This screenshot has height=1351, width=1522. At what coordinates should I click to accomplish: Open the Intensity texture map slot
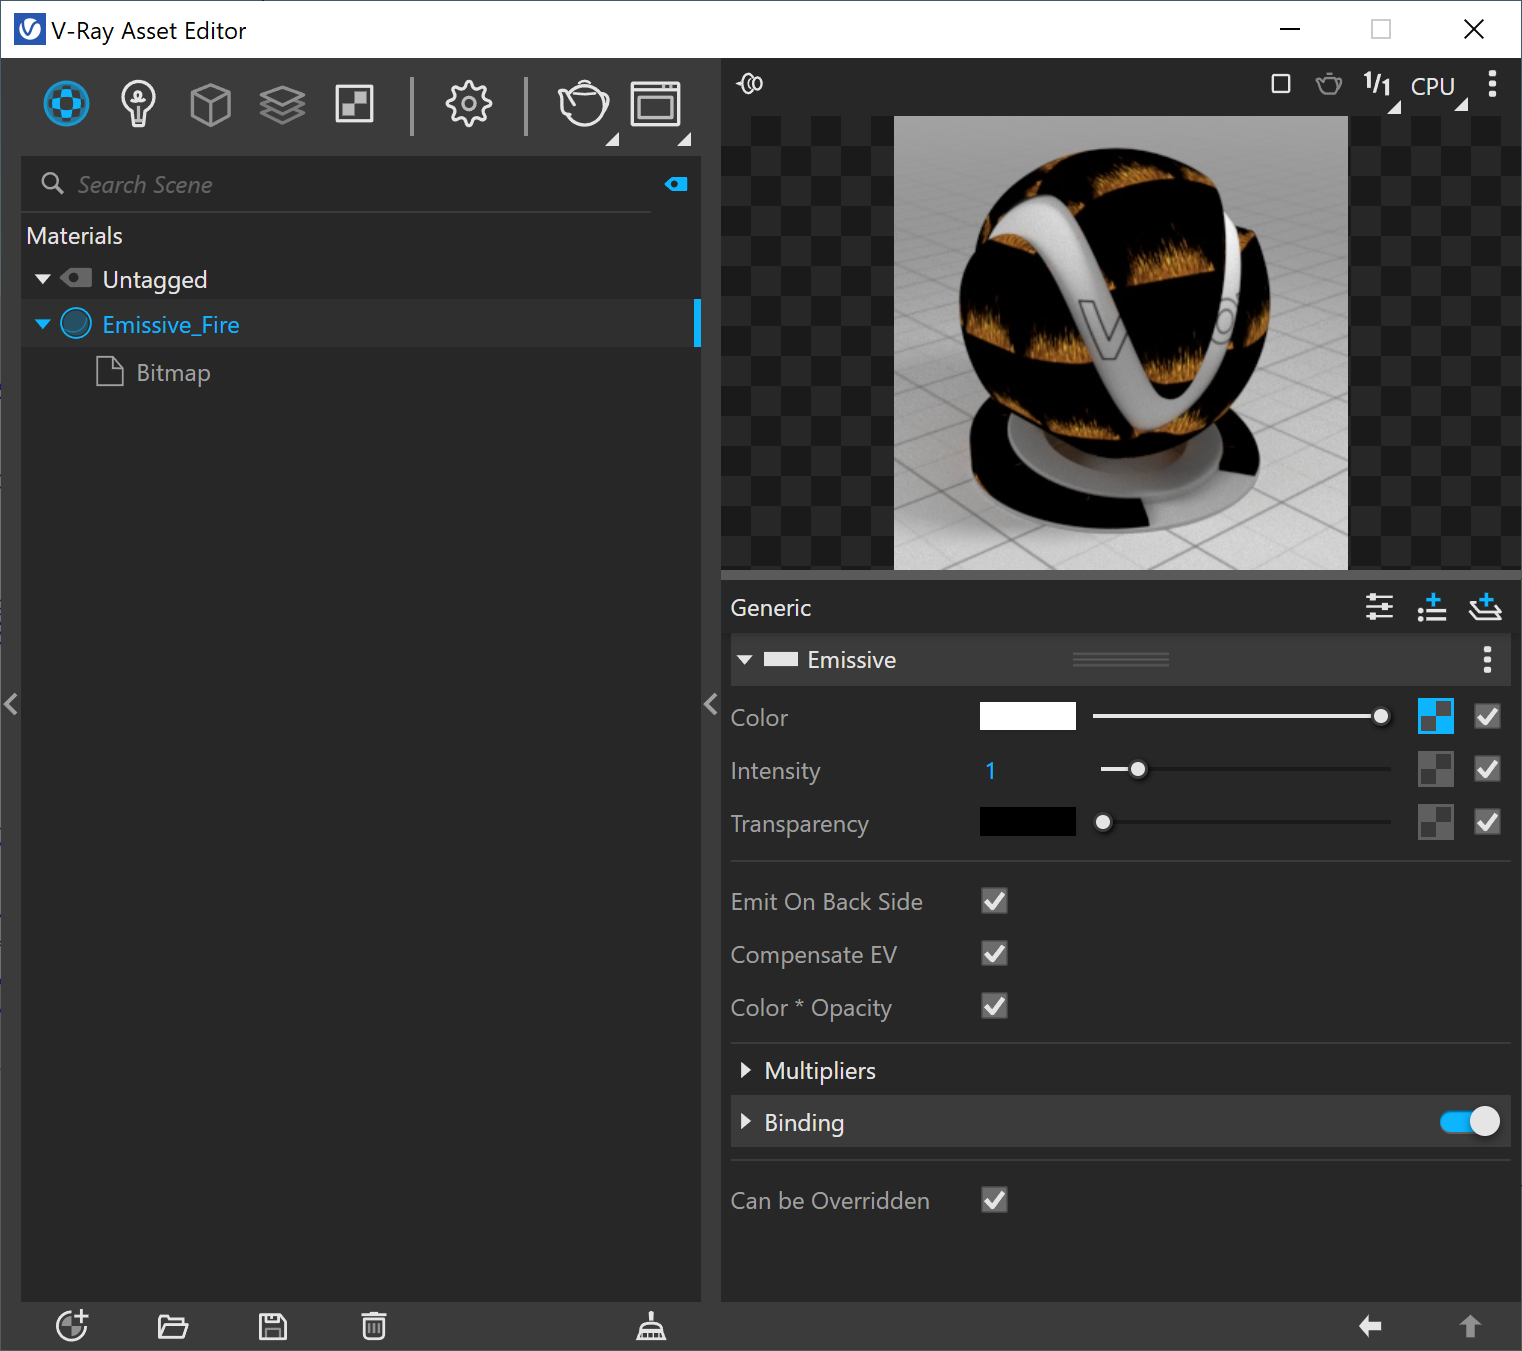[1436, 769]
